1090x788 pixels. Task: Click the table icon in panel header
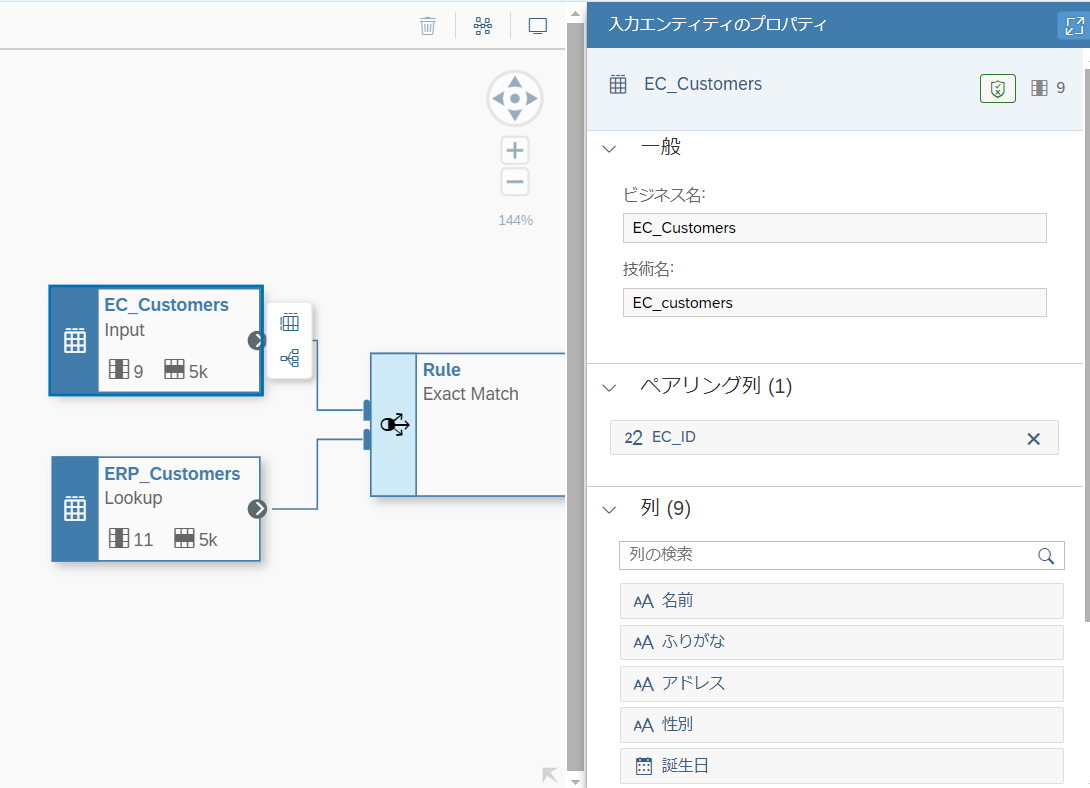[x=618, y=85]
